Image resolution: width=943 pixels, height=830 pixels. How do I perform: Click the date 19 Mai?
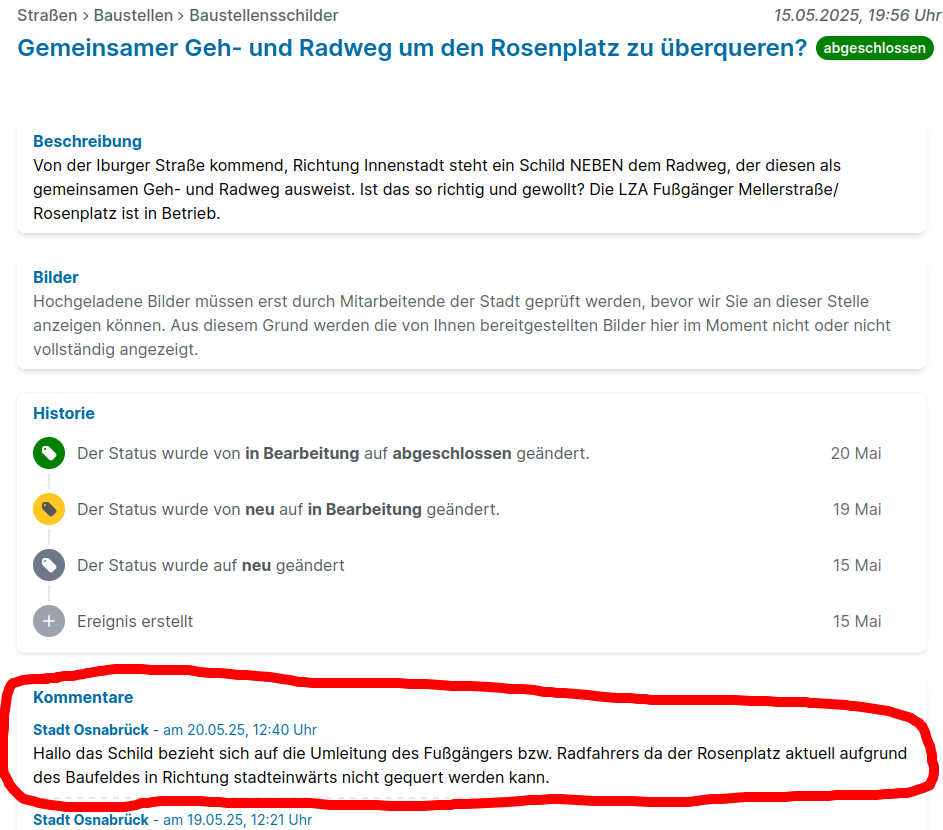[856, 509]
